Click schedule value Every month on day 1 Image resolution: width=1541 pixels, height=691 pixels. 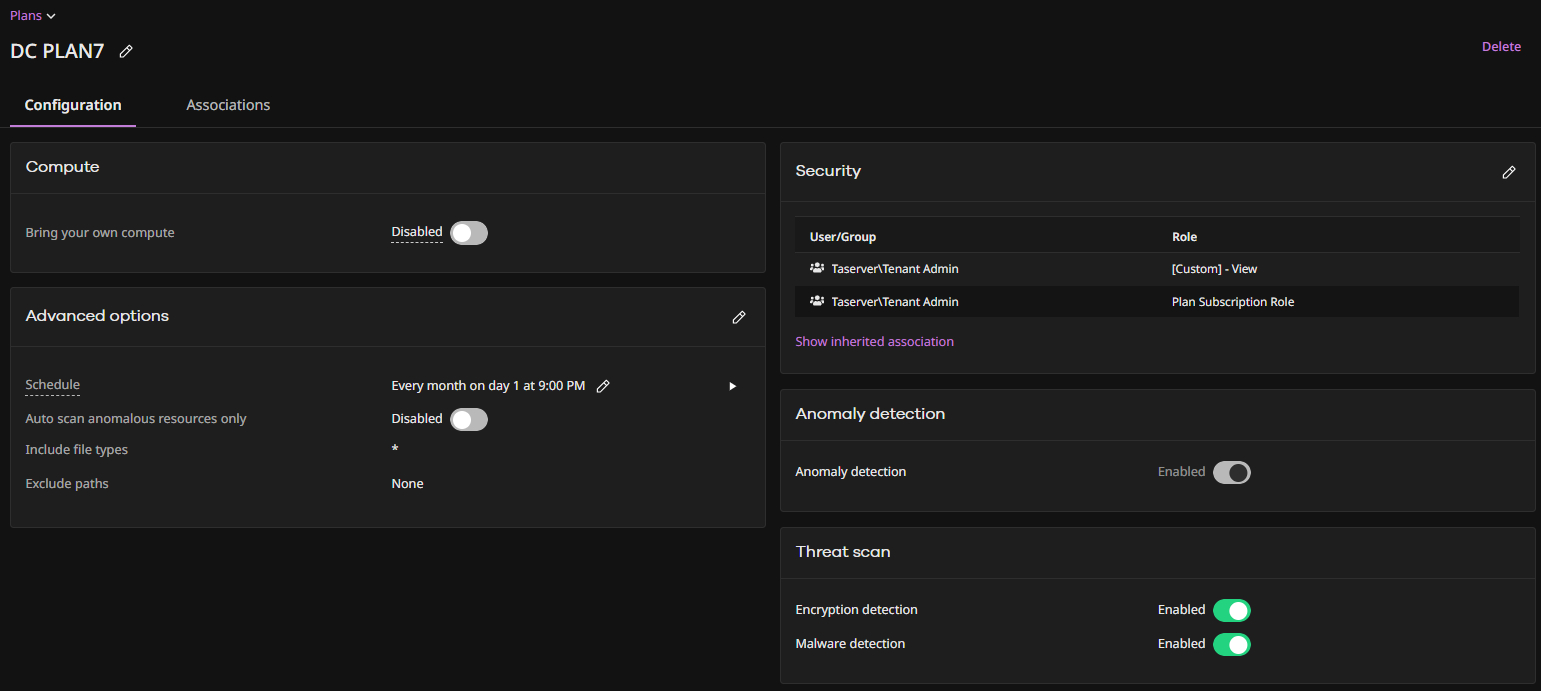coord(488,386)
